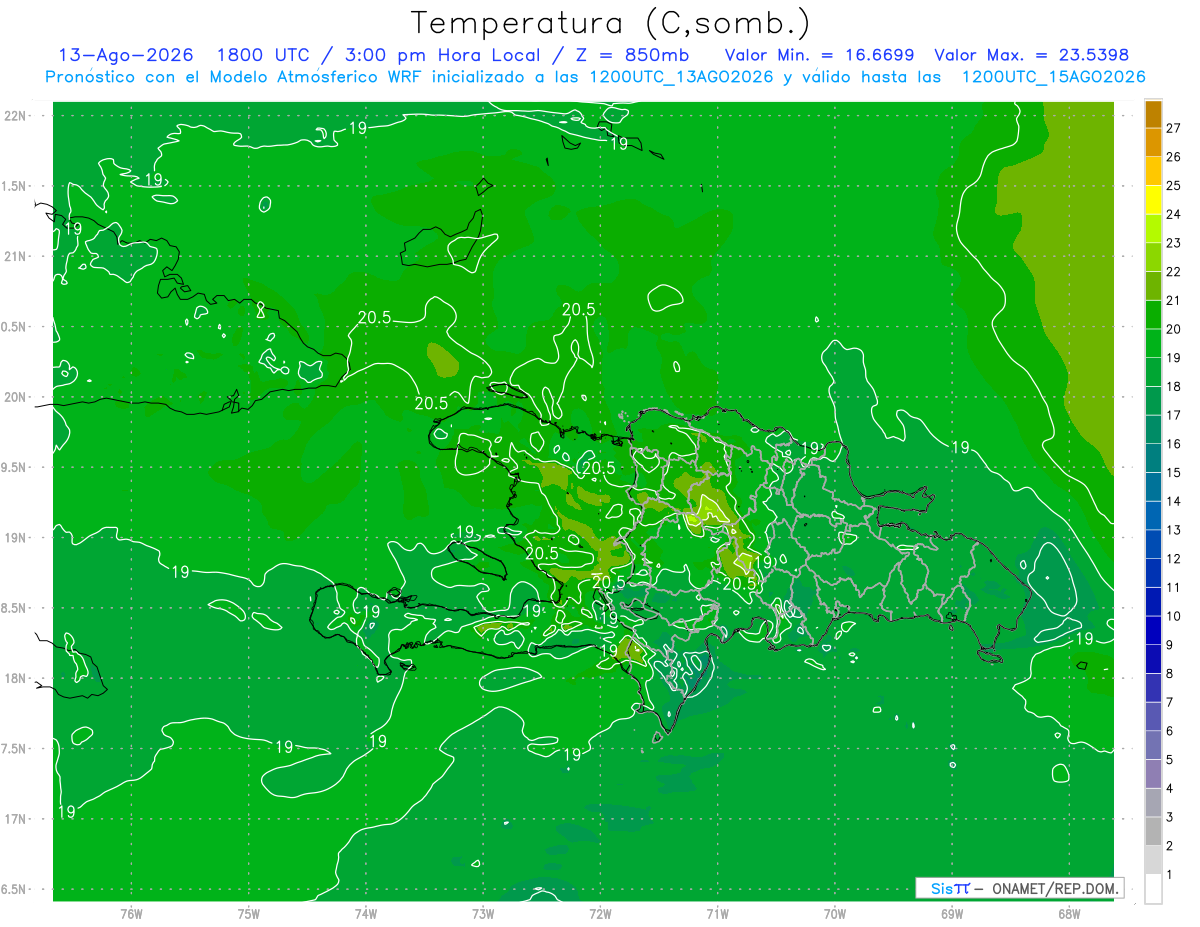This screenshot has height=927, width=1200.
Task: Click the colorbar legend value 1
Action: 1170,875
